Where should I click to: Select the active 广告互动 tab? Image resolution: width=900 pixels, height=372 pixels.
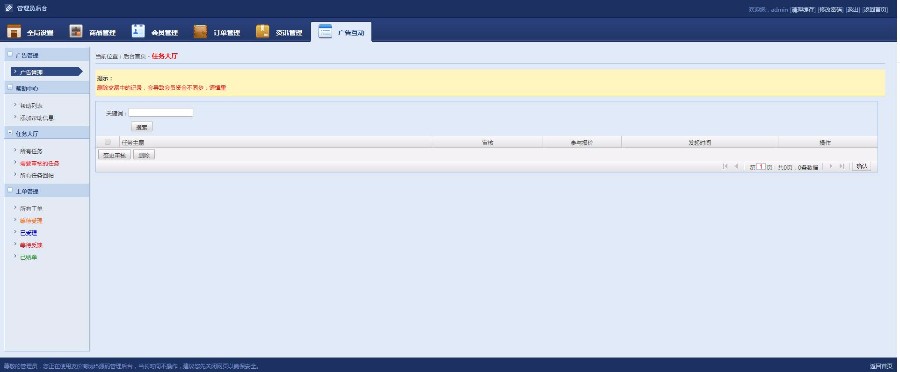pos(341,32)
